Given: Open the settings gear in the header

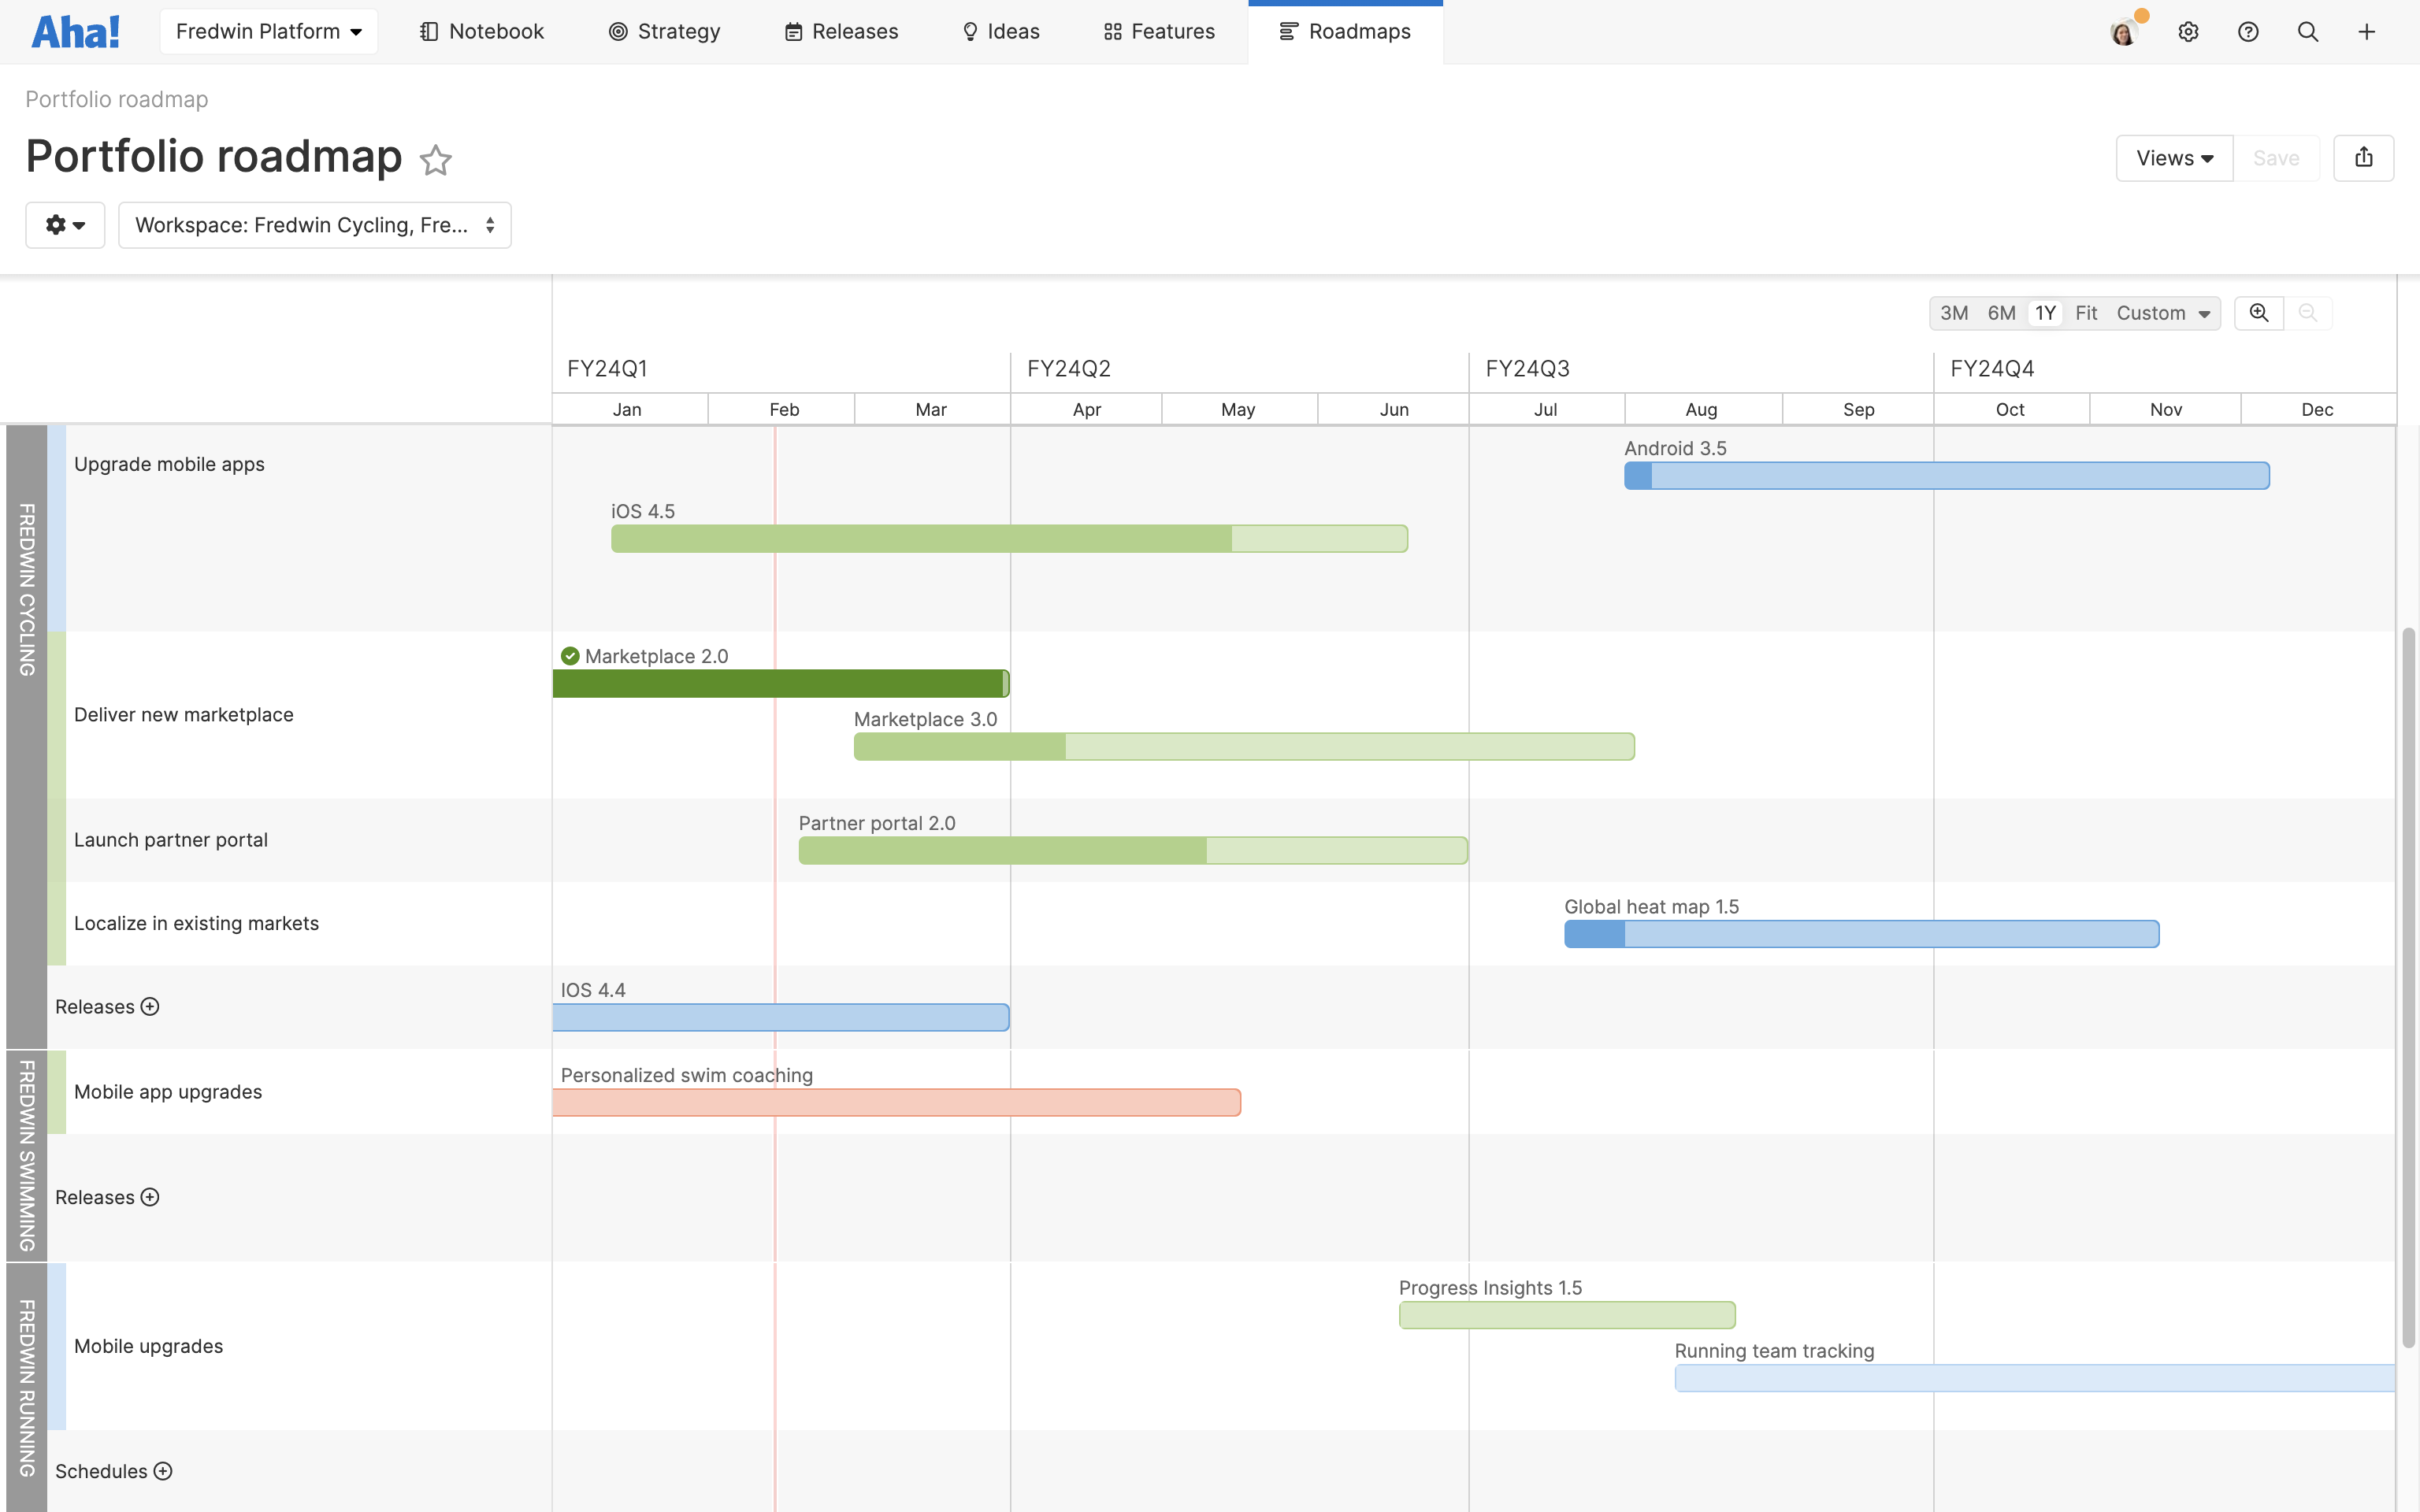Looking at the screenshot, I should (x=2188, y=31).
